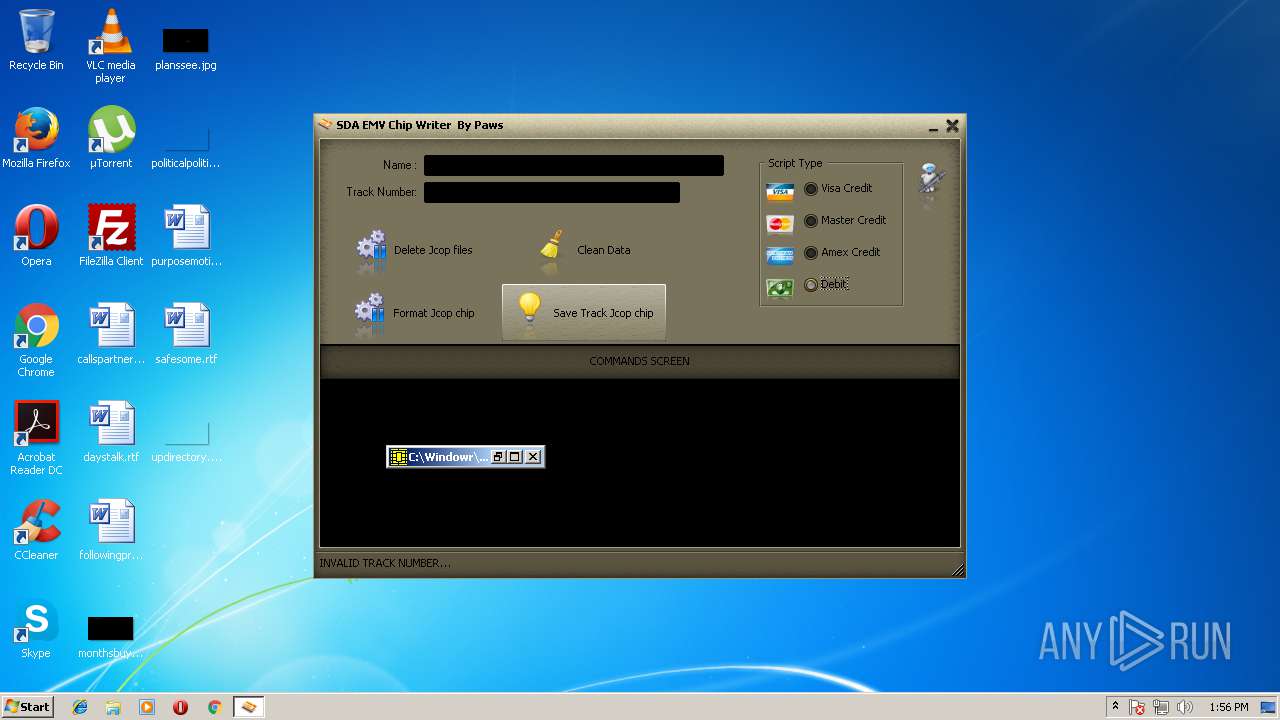
Task: Select the Master Credit radio button
Action: pyautogui.click(x=811, y=220)
